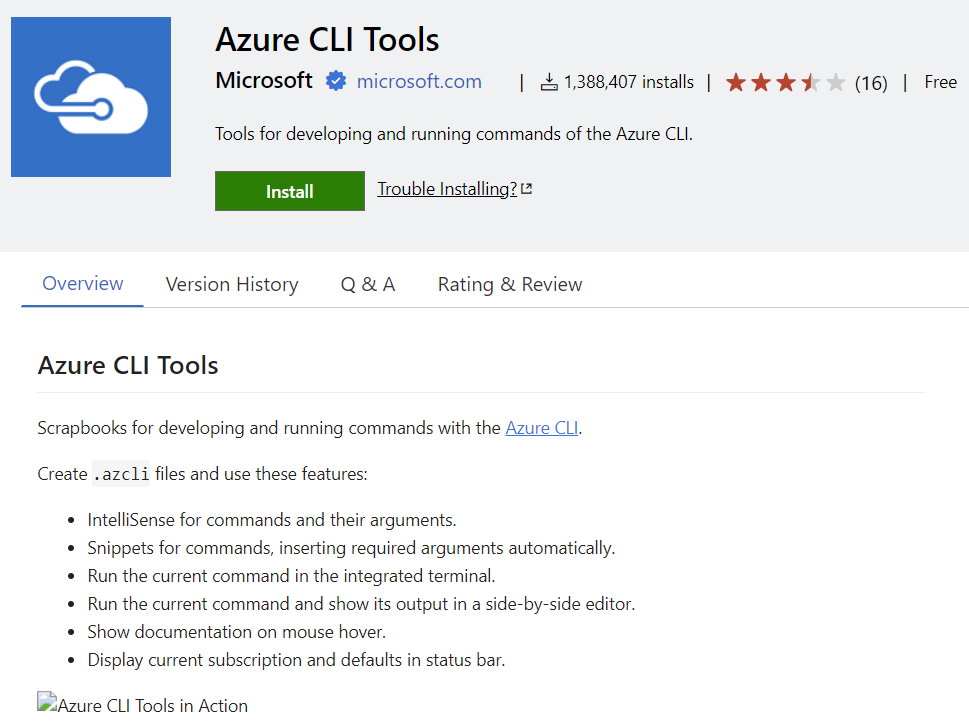Screen dimensions: 969x728
Task: Open the (16) reviews count
Action: (x=871, y=83)
